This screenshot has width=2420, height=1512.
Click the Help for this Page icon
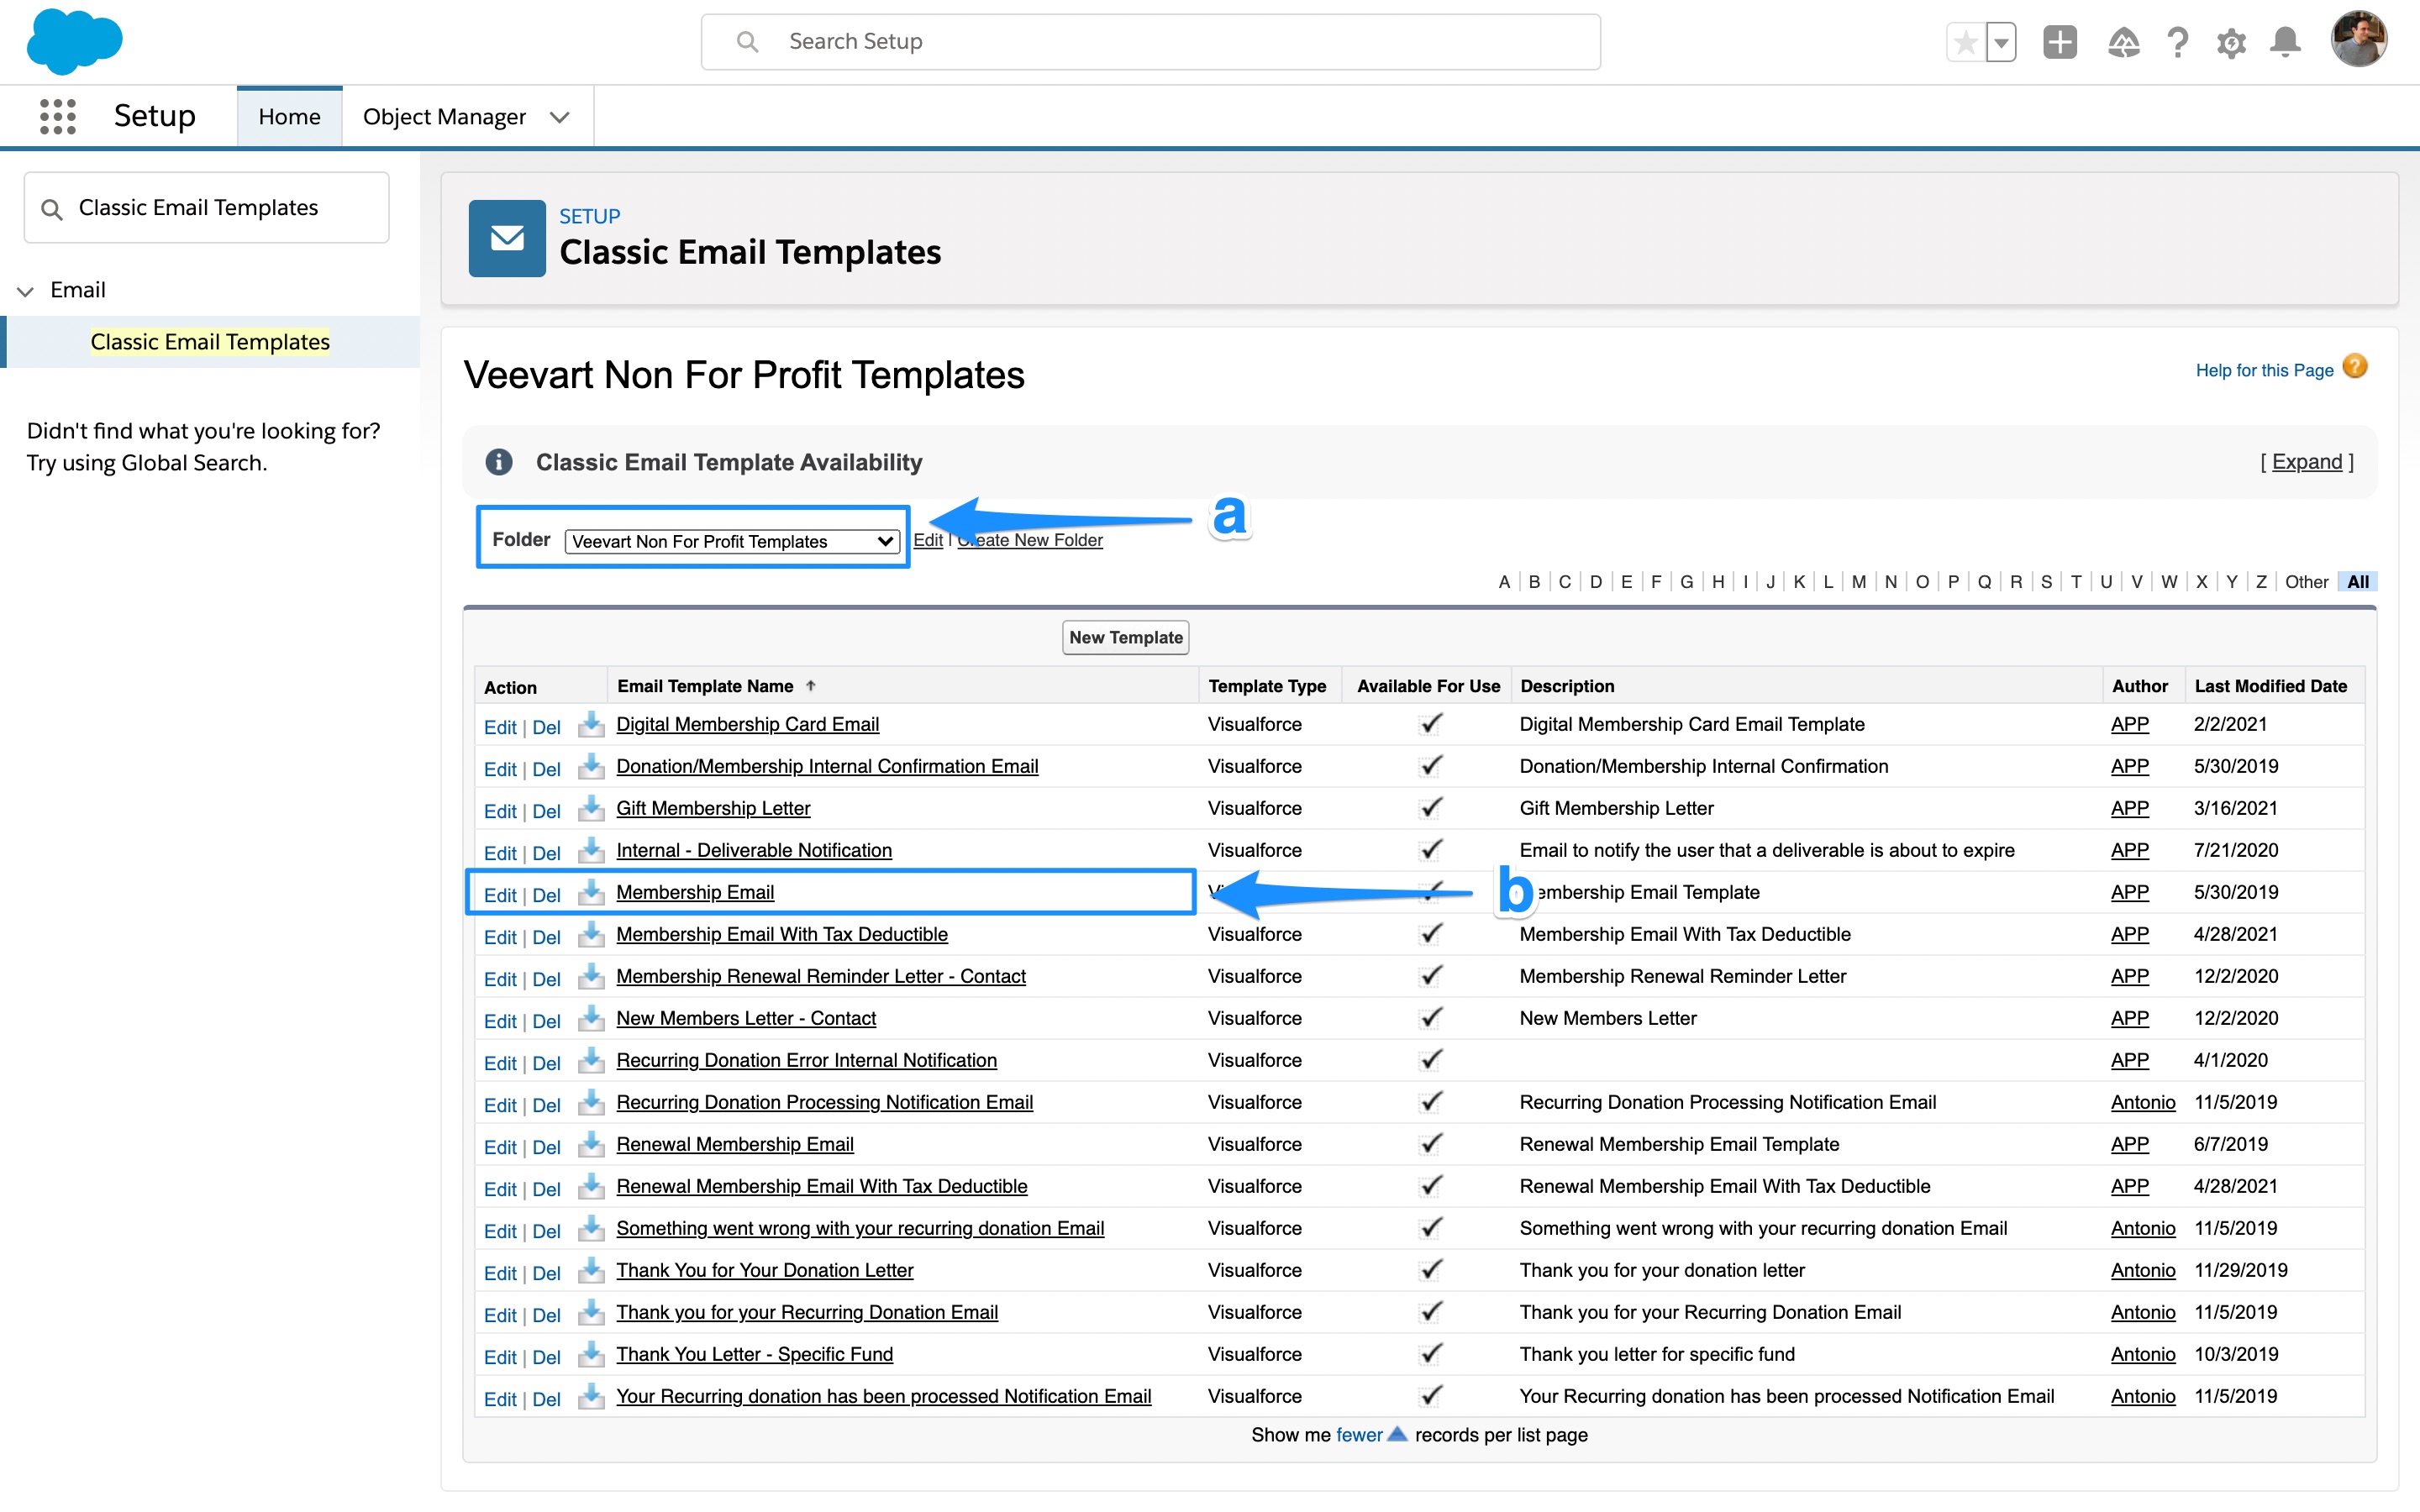2356,366
